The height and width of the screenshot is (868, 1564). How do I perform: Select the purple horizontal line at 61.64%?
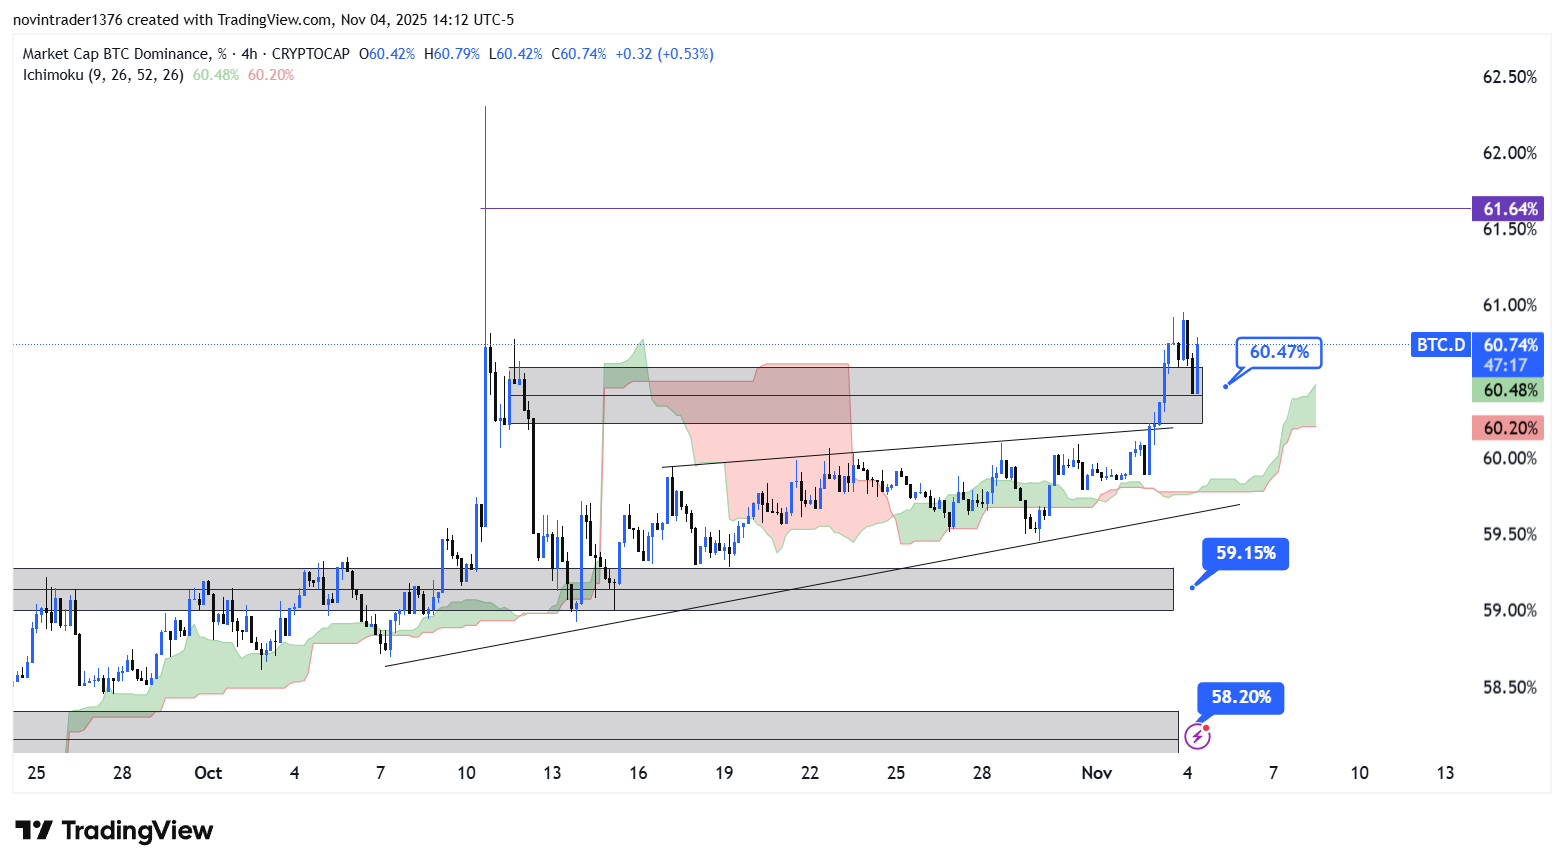tap(900, 208)
